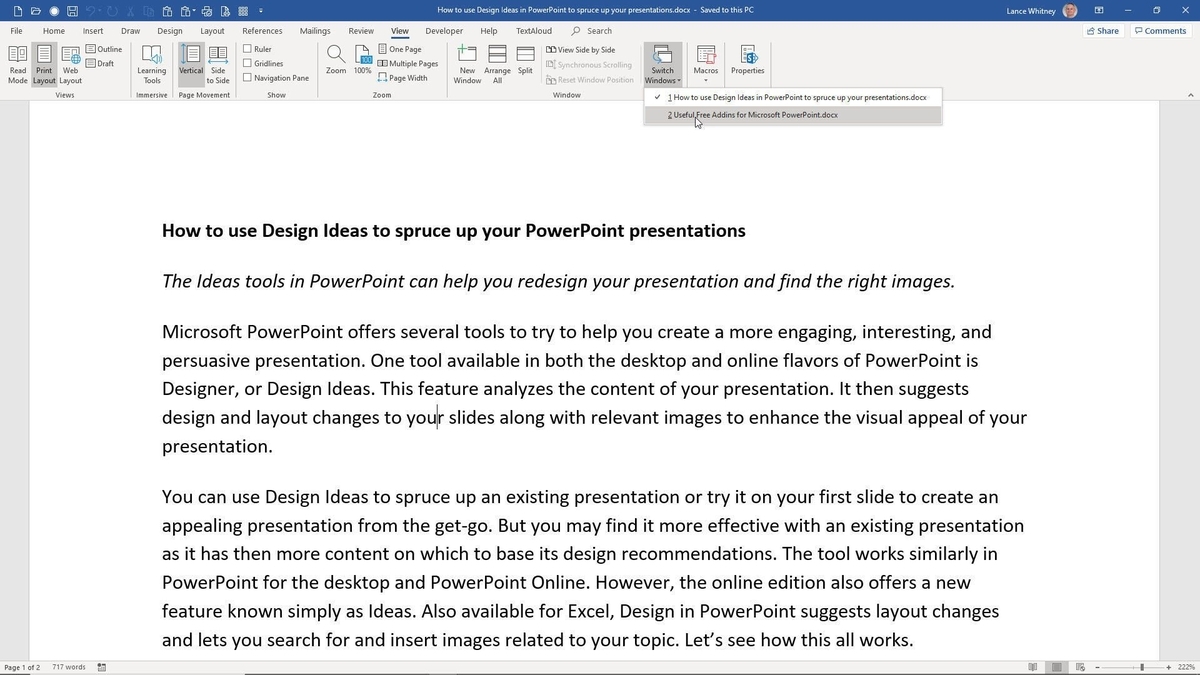Expand the Customize Quick Access Toolbar arrow

[x=261, y=11]
